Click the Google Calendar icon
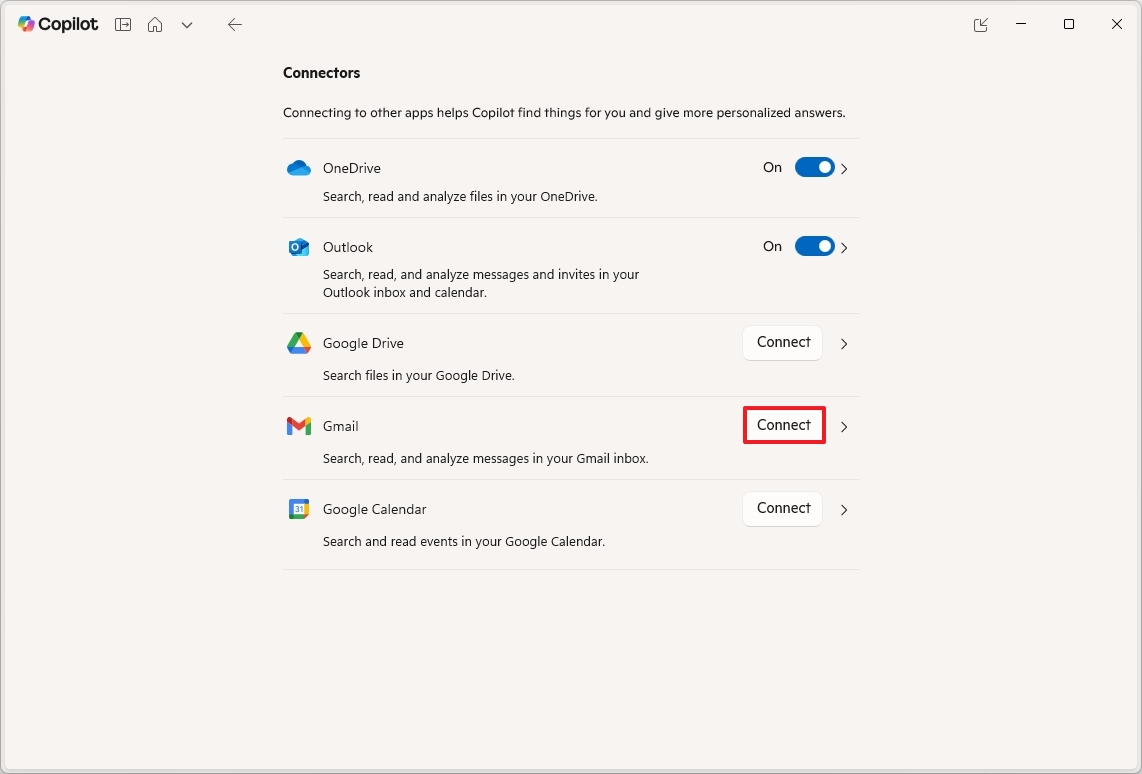 pyautogui.click(x=298, y=509)
